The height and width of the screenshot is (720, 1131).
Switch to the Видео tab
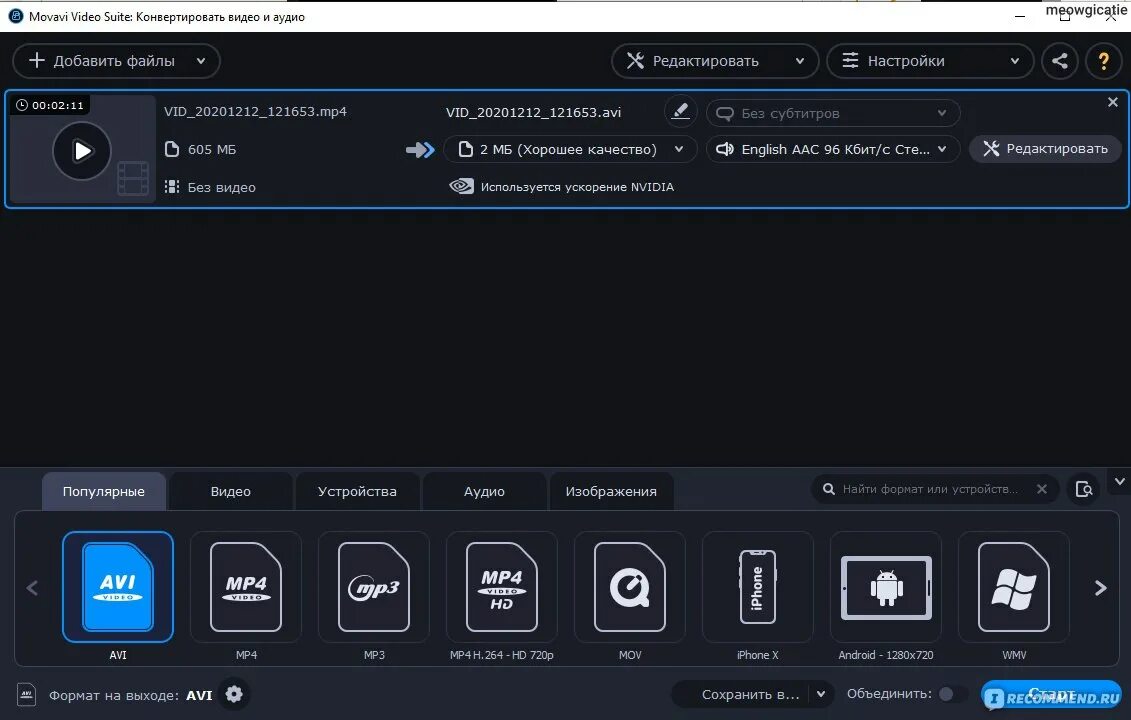231,491
